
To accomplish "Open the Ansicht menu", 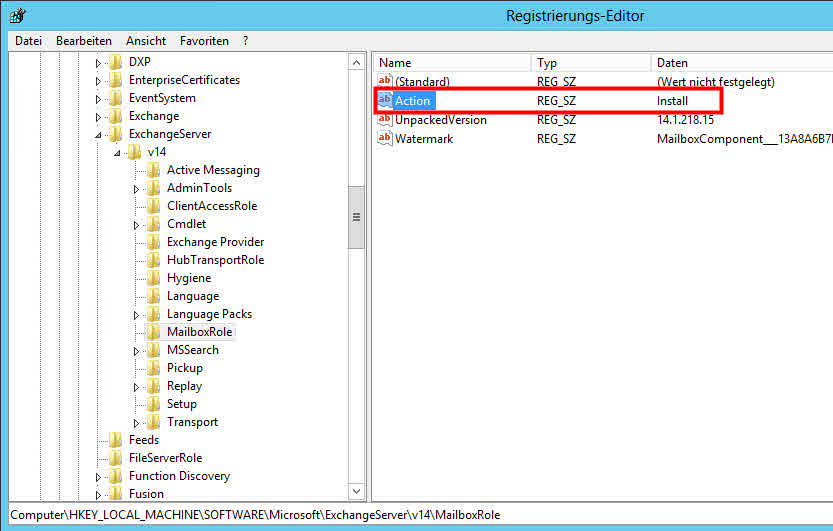I will coord(146,41).
